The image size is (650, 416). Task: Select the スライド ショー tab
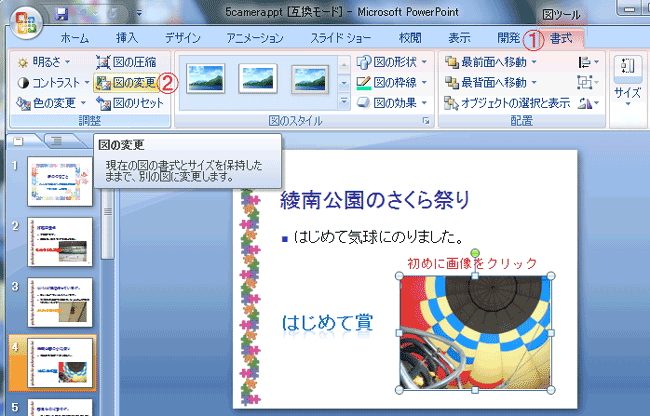click(x=340, y=38)
